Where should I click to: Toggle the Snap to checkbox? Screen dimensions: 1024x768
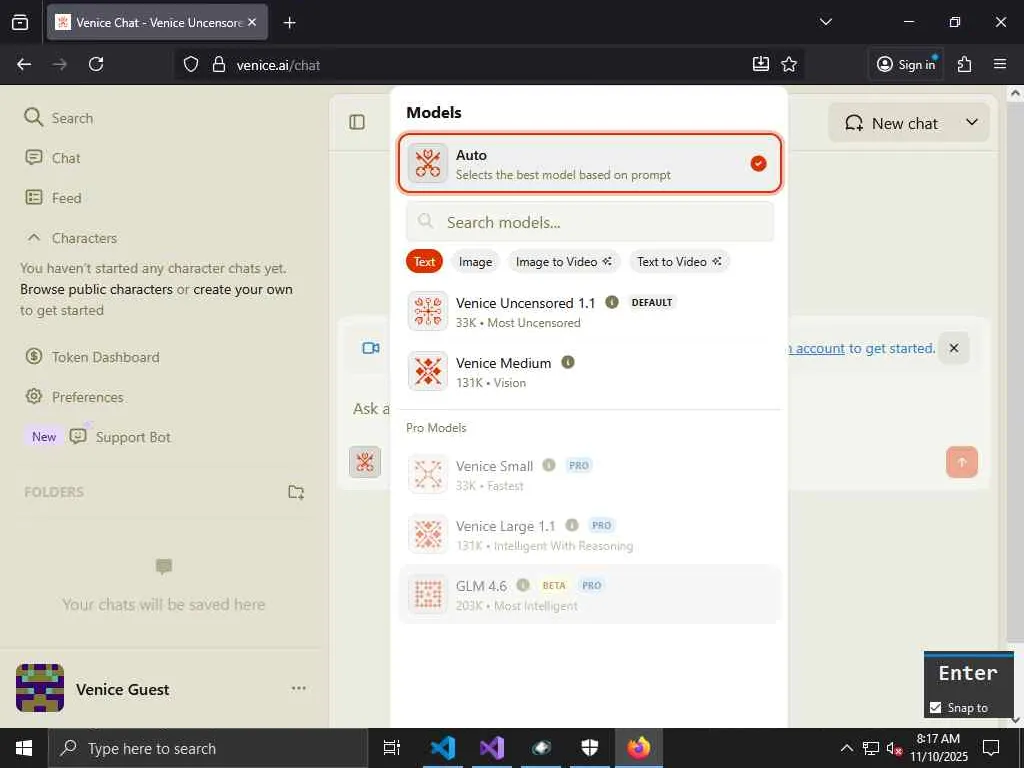click(936, 708)
